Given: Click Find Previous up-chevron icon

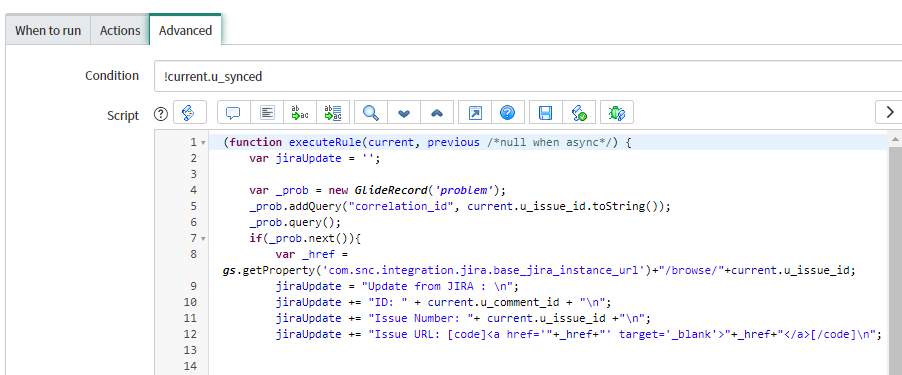Looking at the screenshot, I should [437, 112].
